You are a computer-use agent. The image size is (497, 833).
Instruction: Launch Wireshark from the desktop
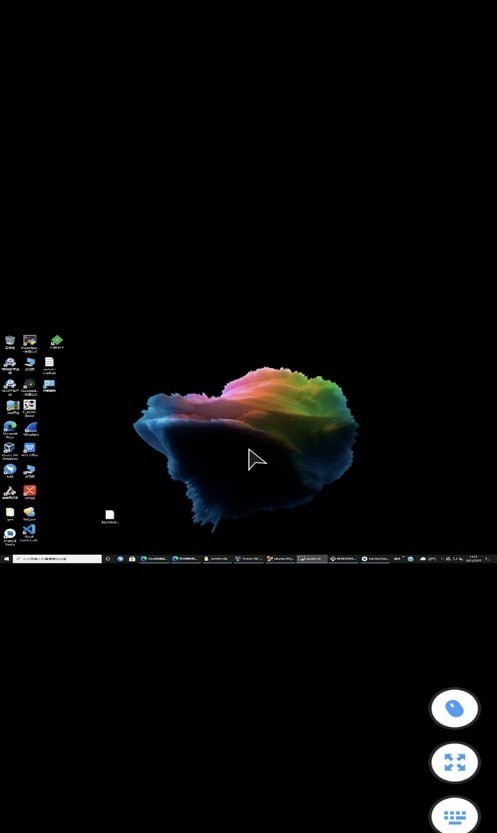(x=31, y=427)
